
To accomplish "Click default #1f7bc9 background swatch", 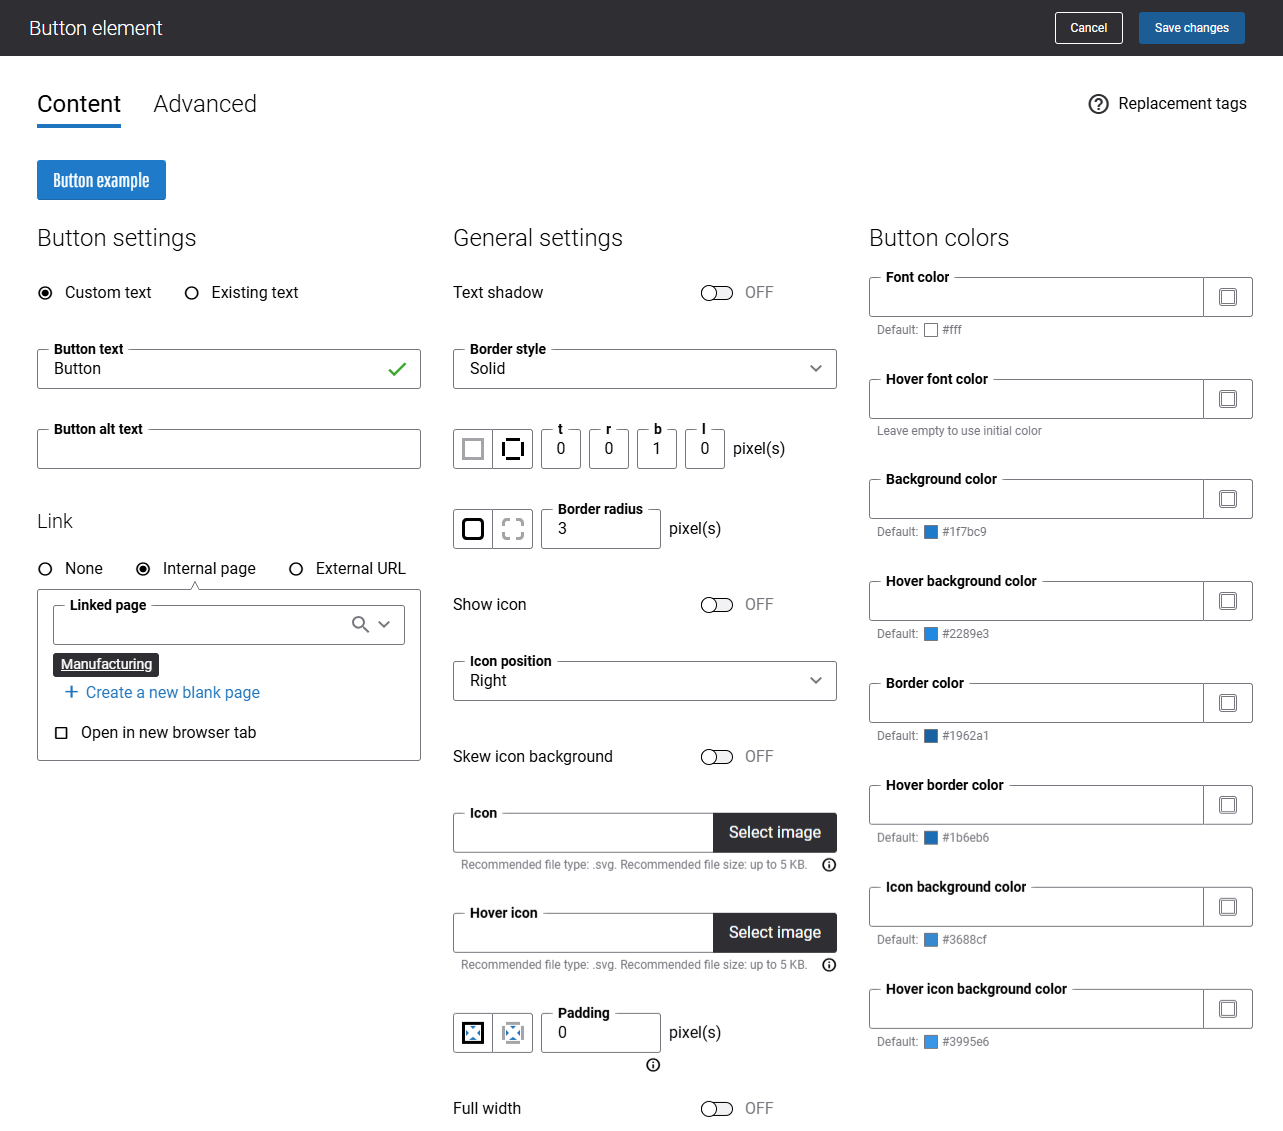I will [x=931, y=532].
